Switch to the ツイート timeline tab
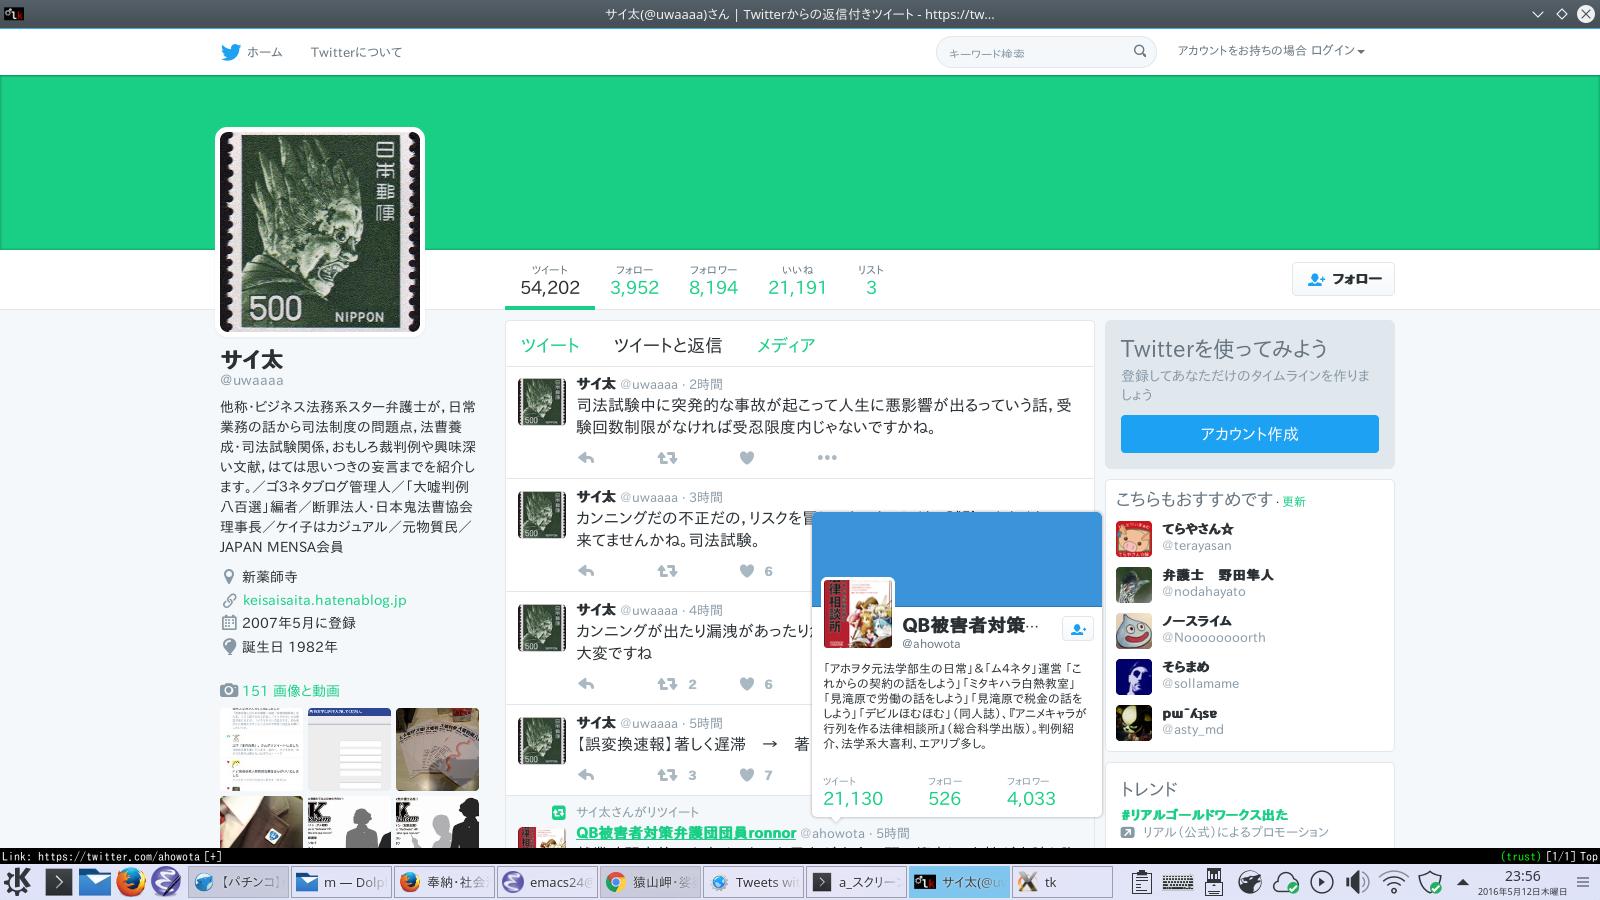Viewport: 1600px width, 900px height. 550,345
